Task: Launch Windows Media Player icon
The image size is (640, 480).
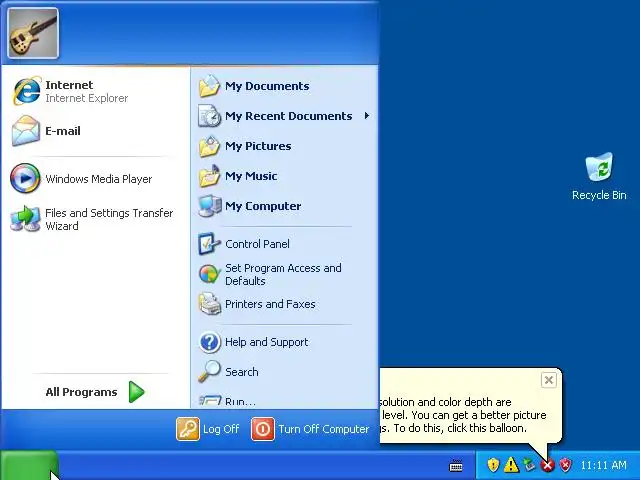Action: [x=25, y=178]
